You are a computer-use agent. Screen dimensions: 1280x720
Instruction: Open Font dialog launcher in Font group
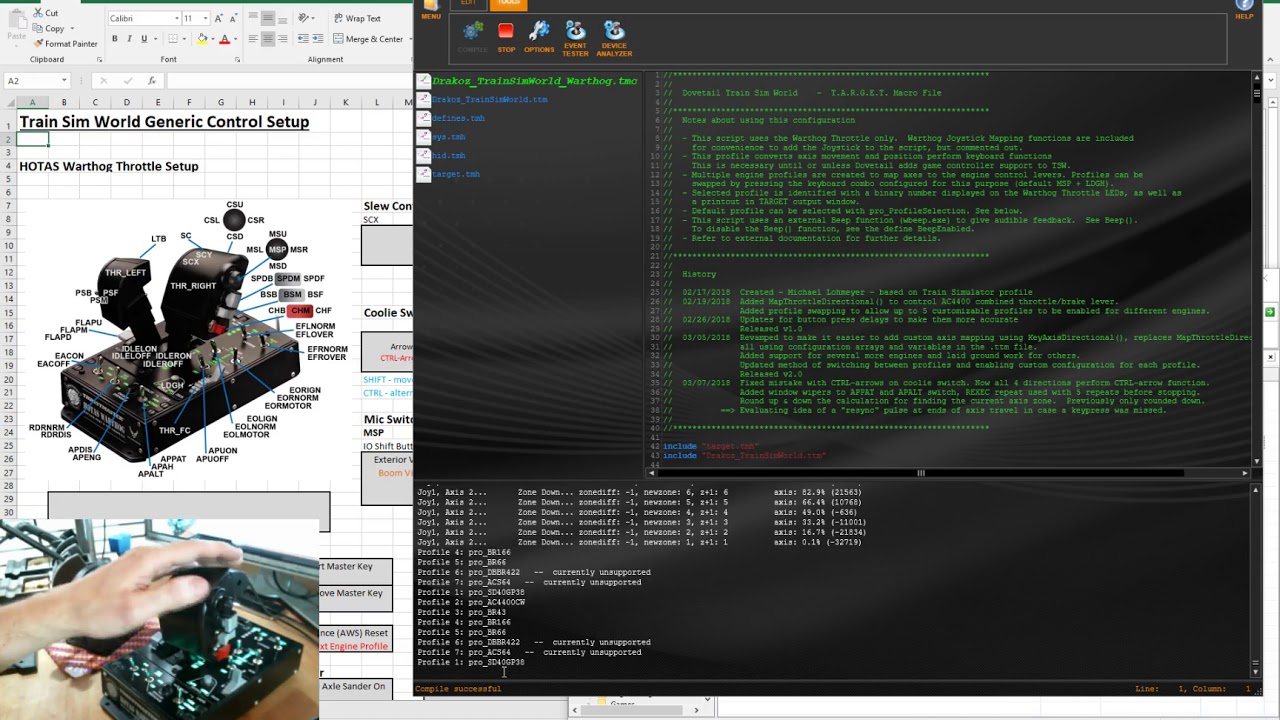click(x=240, y=59)
